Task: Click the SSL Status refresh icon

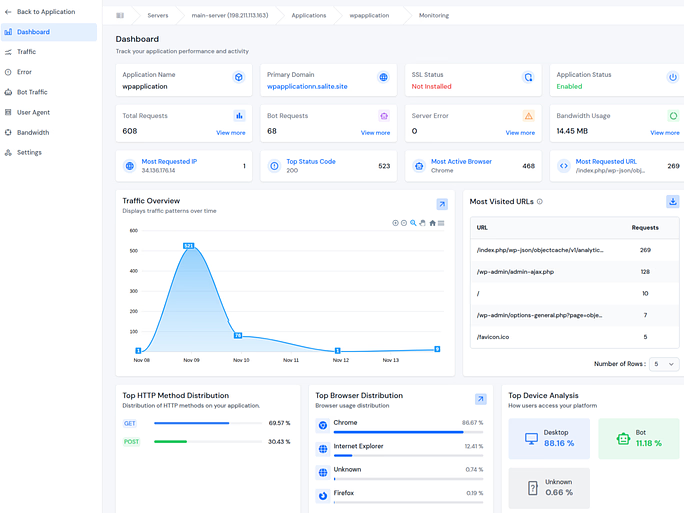Action: coord(528,77)
